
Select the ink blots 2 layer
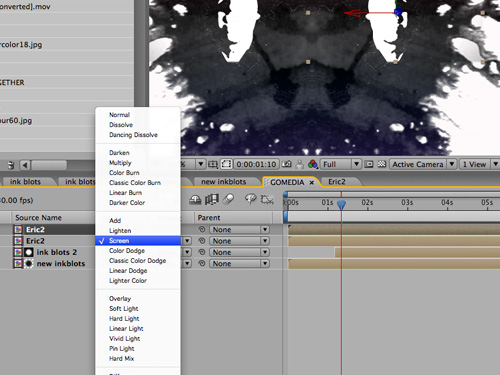[x=56, y=252]
